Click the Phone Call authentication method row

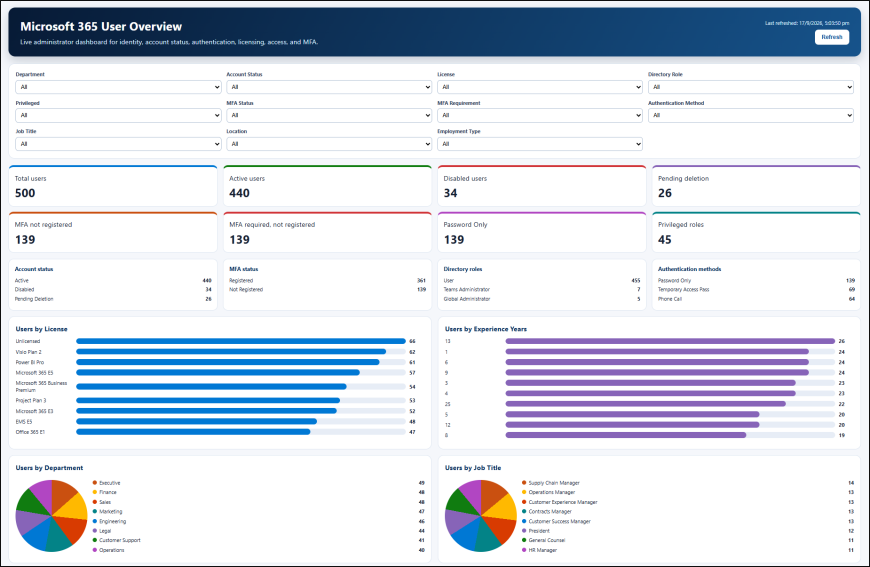(x=756, y=299)
